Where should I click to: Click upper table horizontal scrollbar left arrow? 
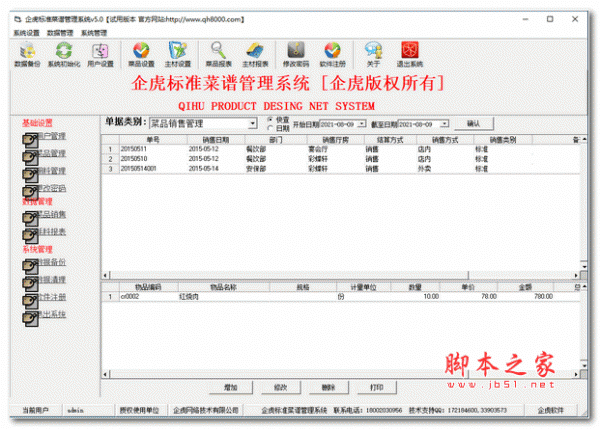tap(106, 275)
